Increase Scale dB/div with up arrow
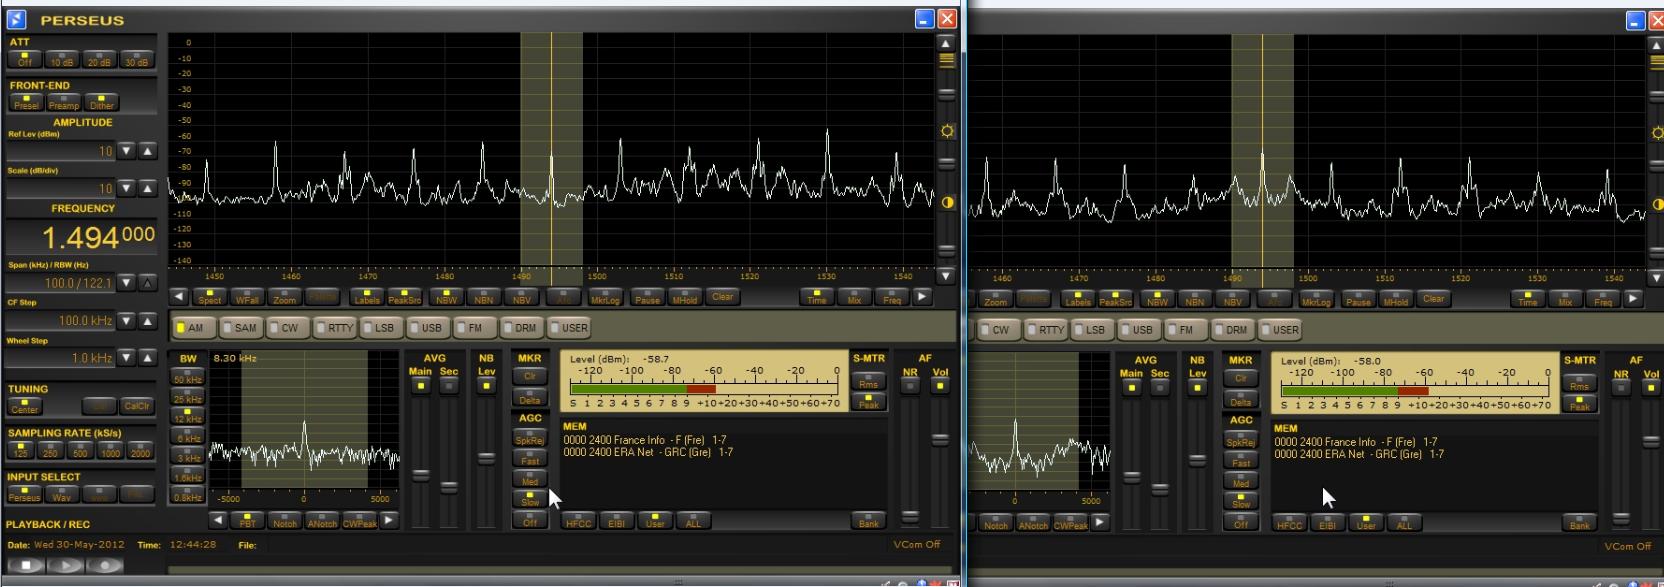Screen dimensions: 1664x587 tap(147, 188)
